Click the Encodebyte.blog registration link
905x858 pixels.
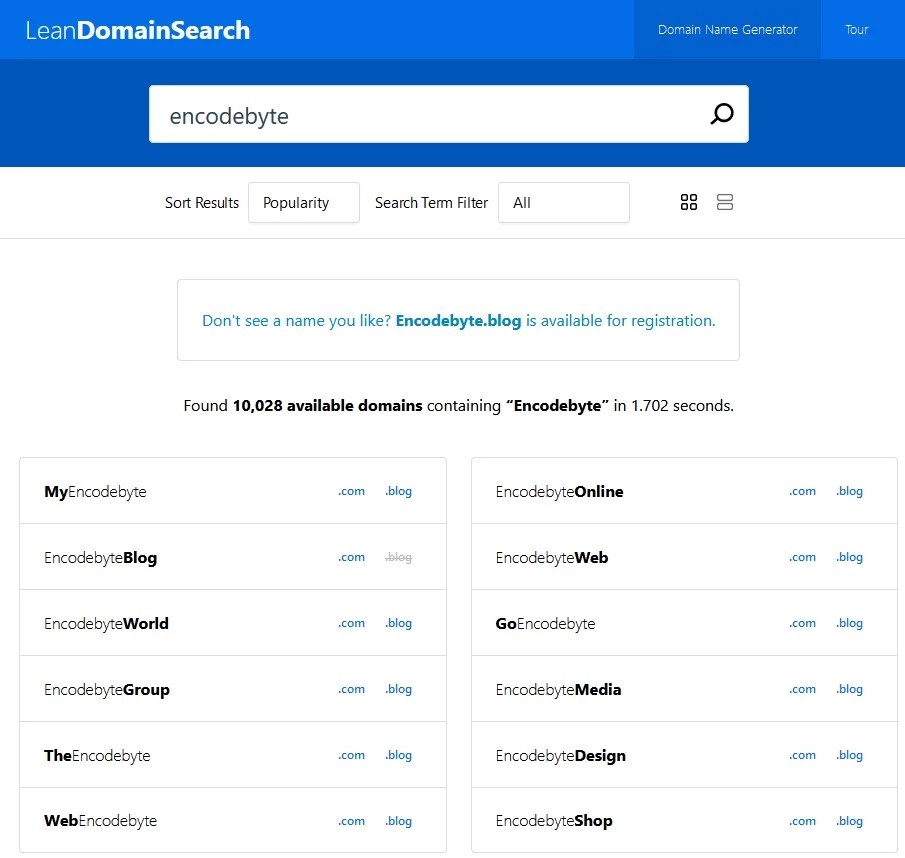coord(458,320)
